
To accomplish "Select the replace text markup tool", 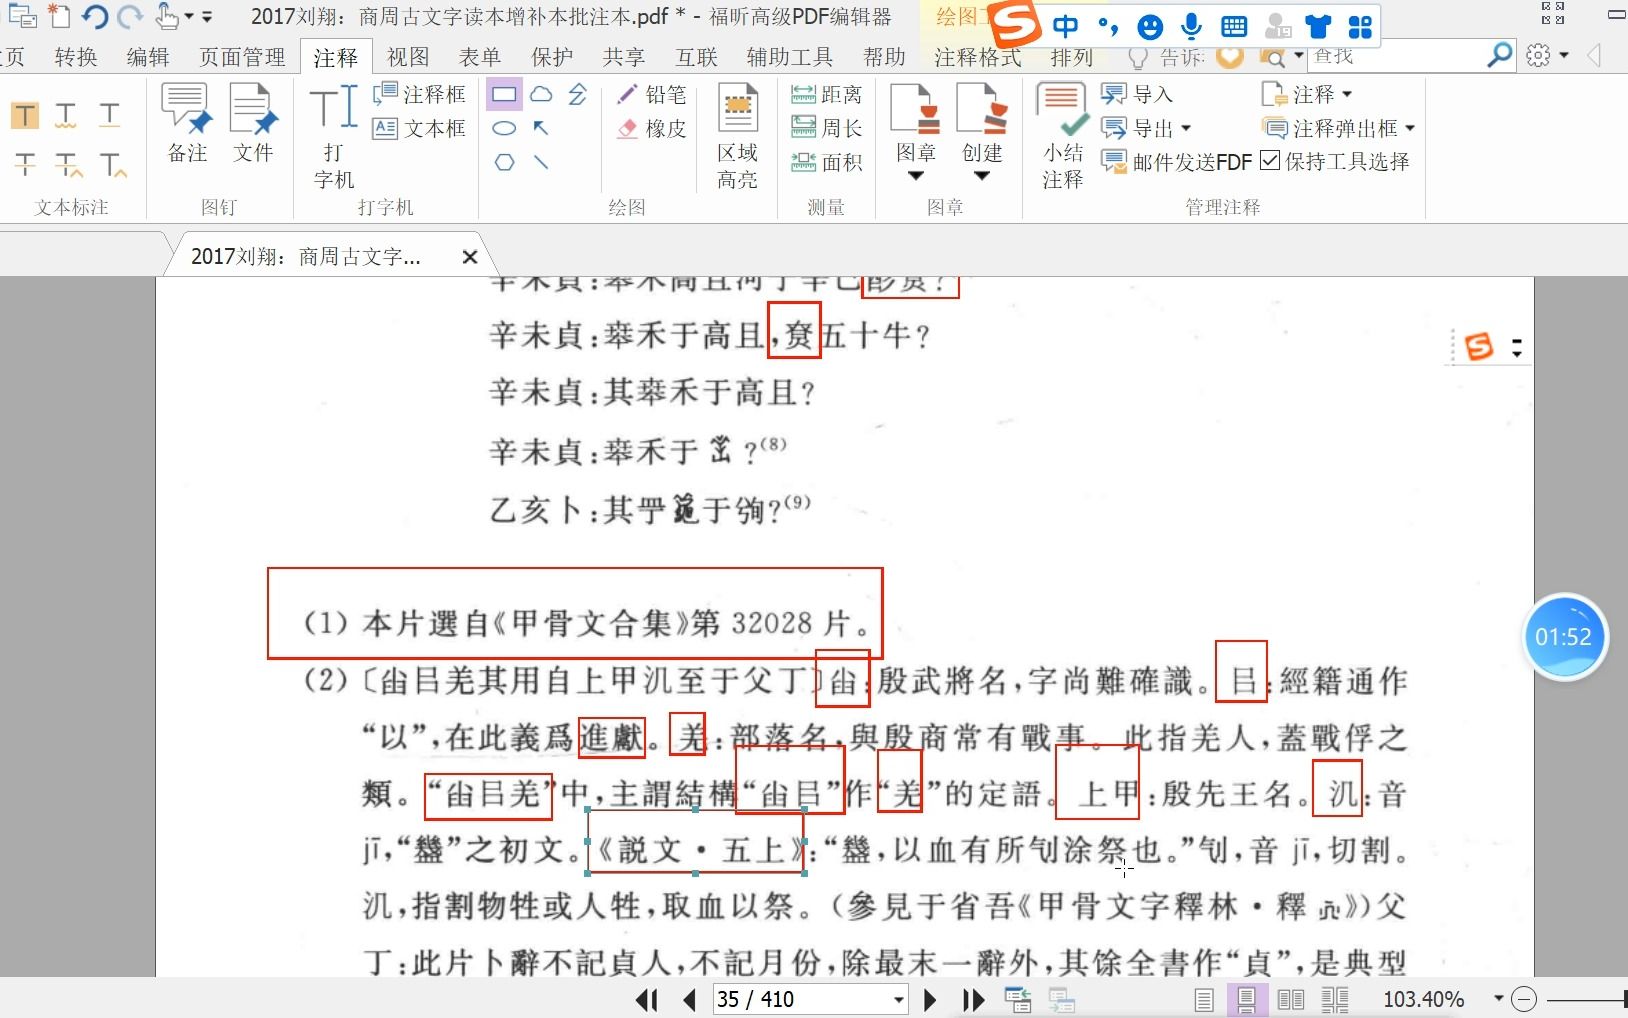I will (x=68, y=163).
